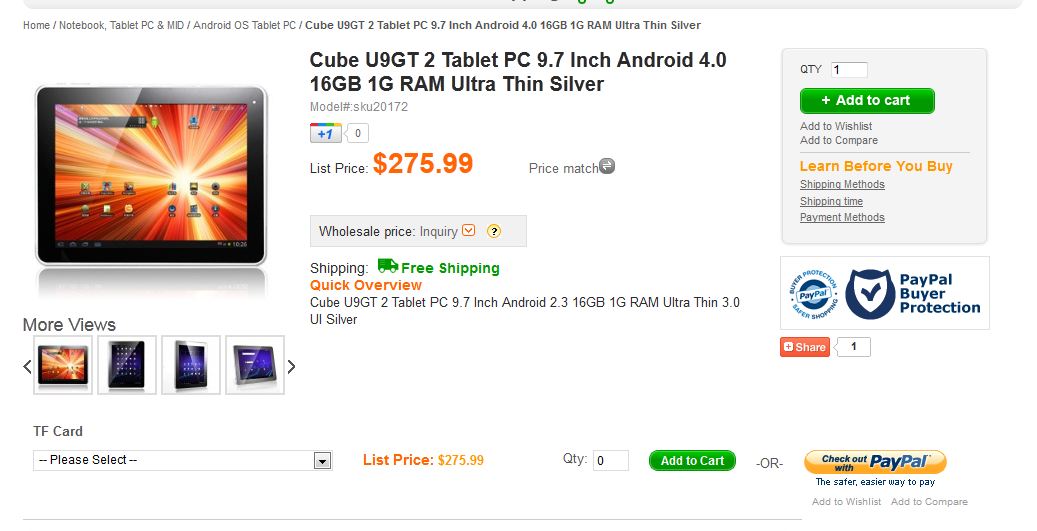
Task: Click the PayPal Buyer Protection badge
Action: pyautogui.click(x=884, y=293)
